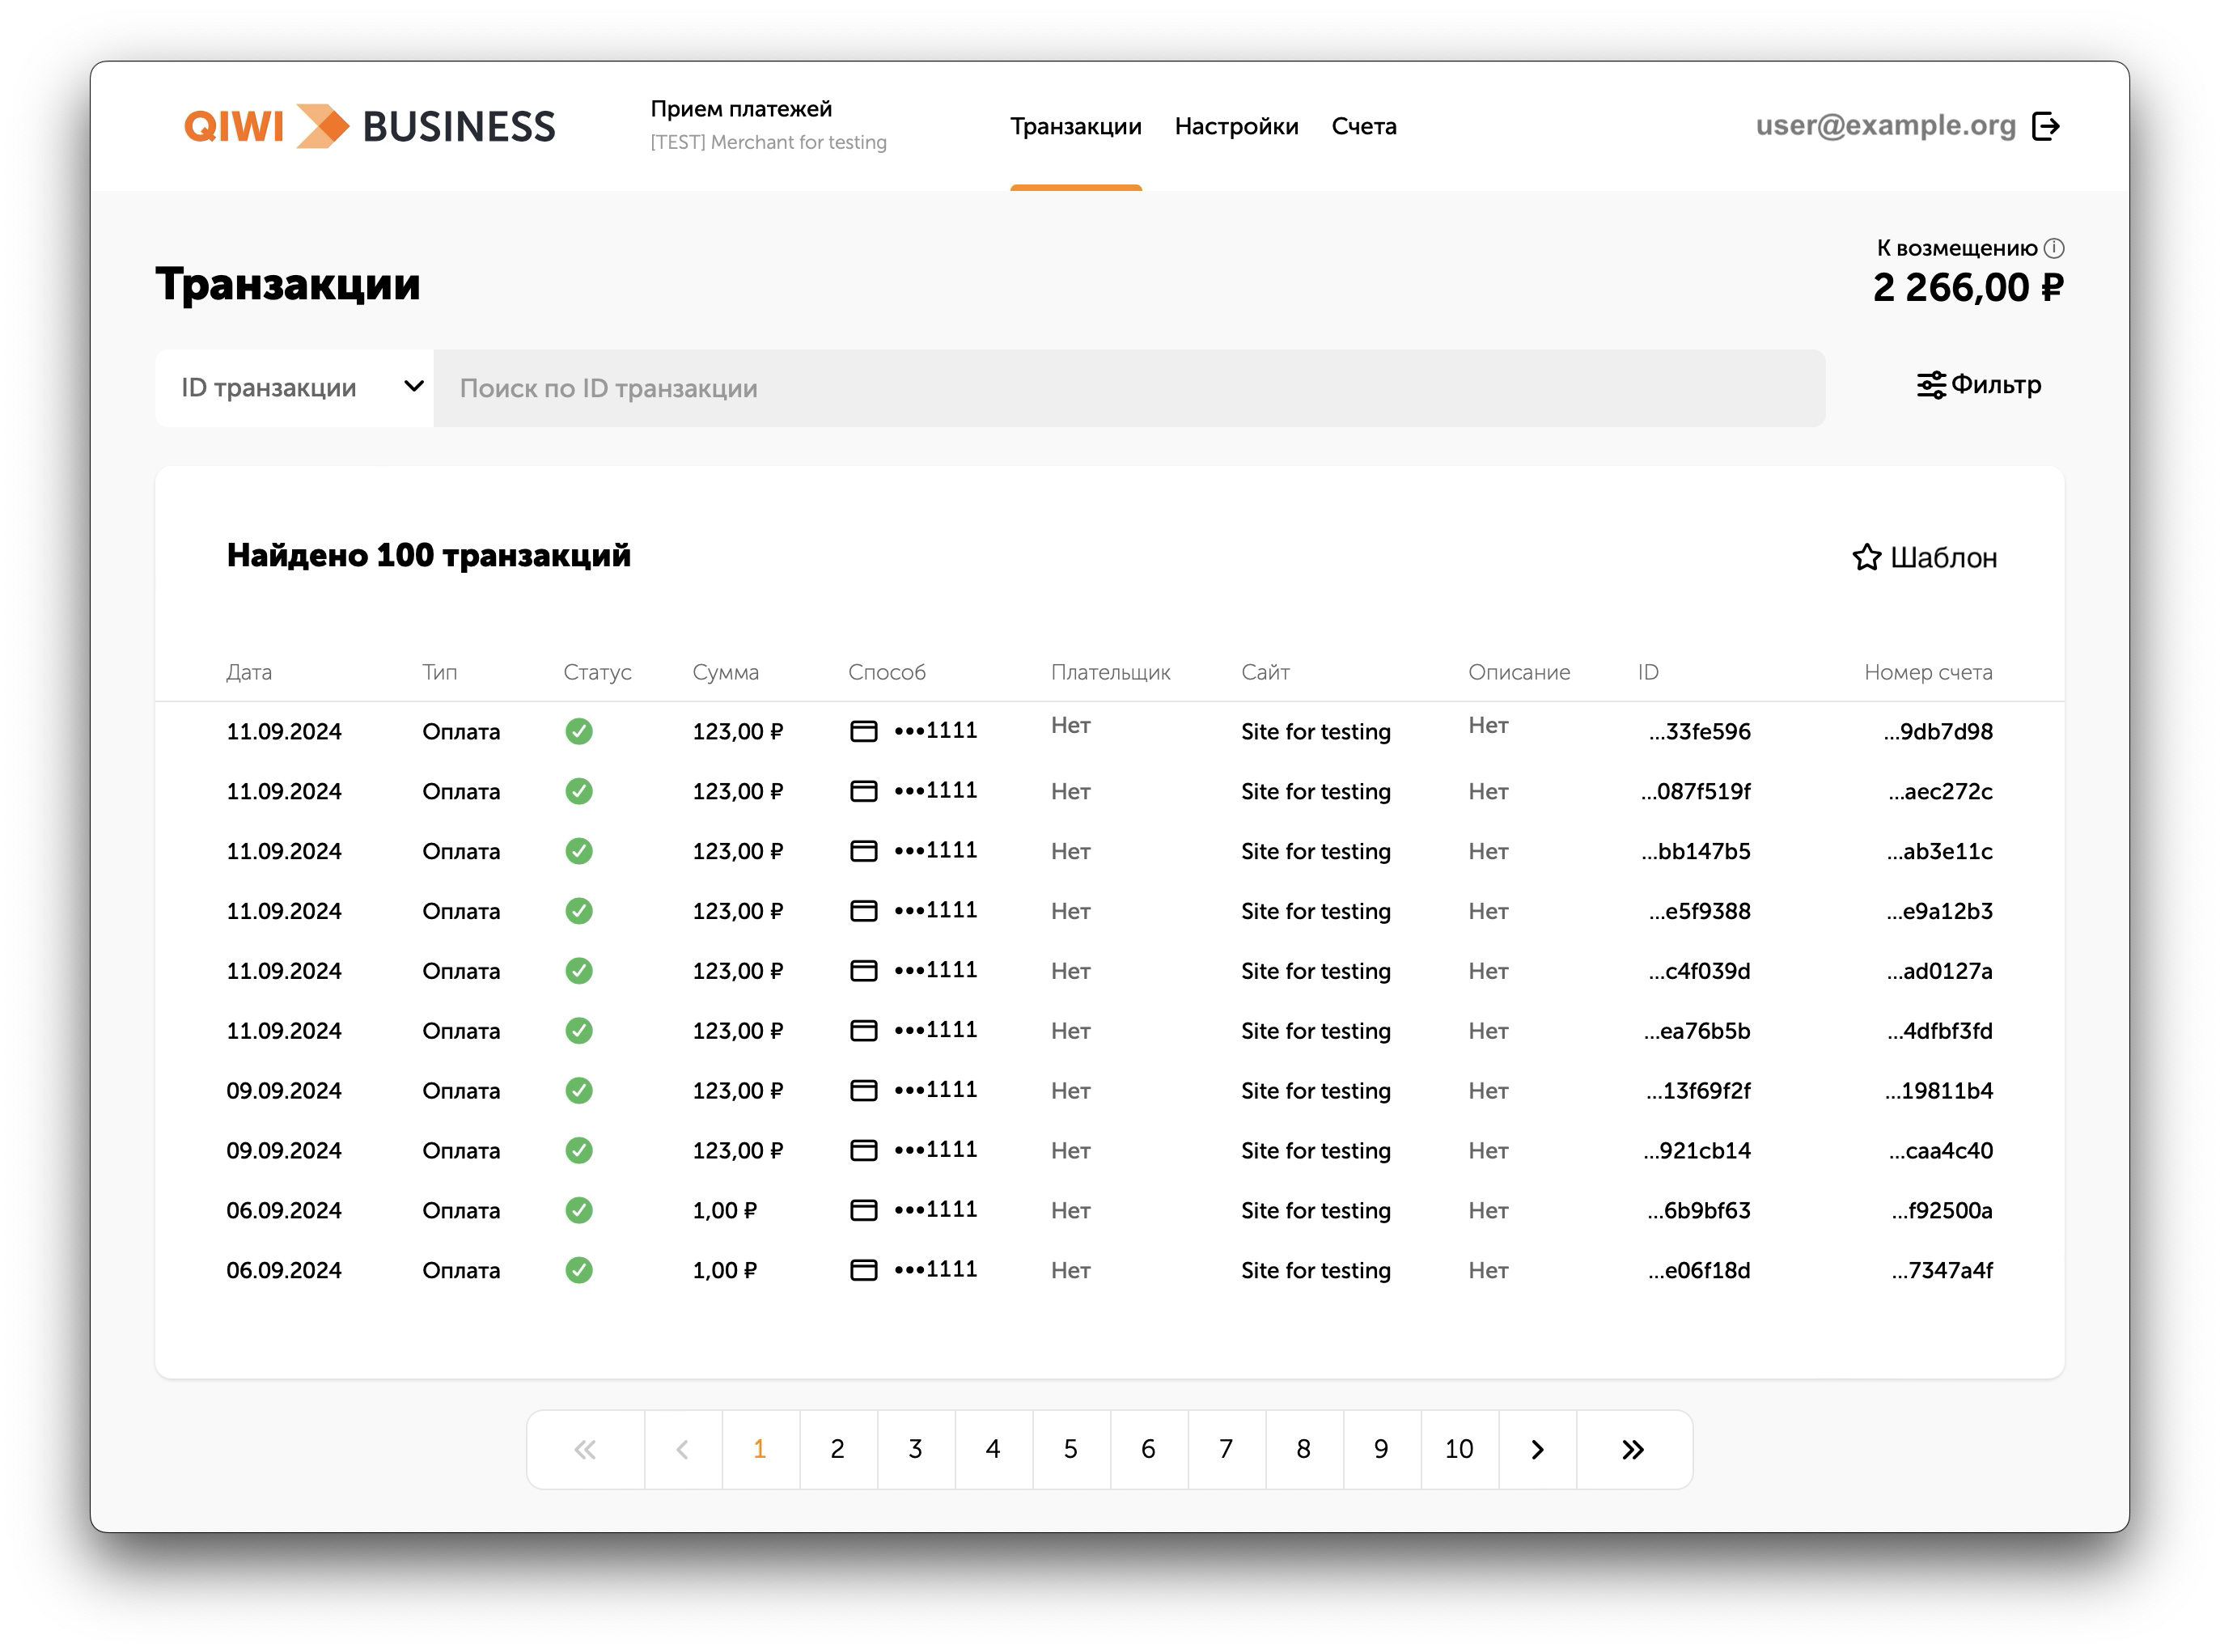Click the logout icon next to email
Viewport: 2220px width, 1652px height.
coord(2045,126)
